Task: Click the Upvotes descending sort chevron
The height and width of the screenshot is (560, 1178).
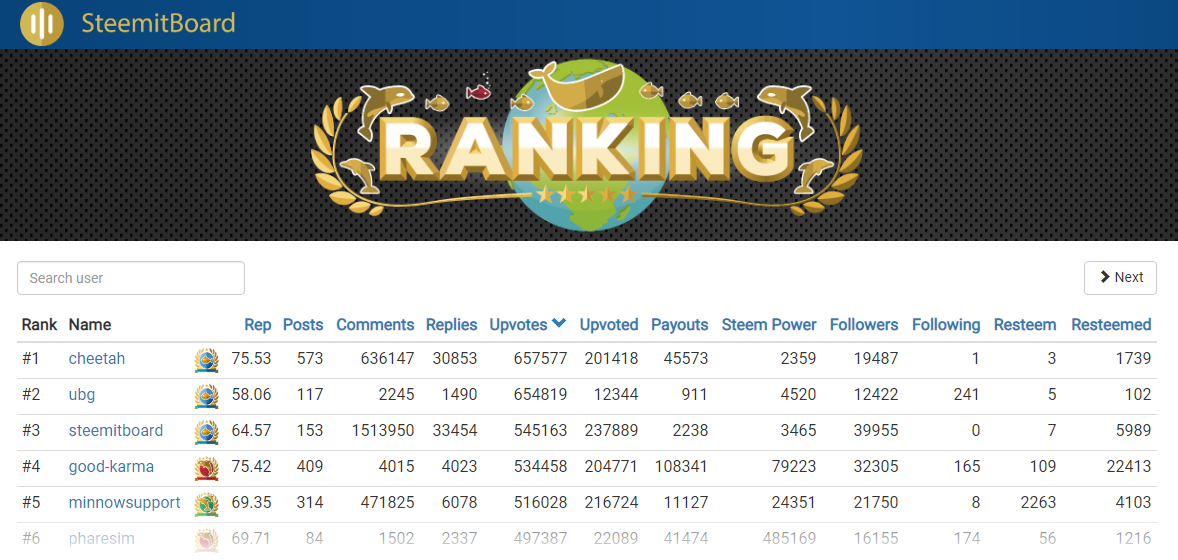Action: point(558,323)
